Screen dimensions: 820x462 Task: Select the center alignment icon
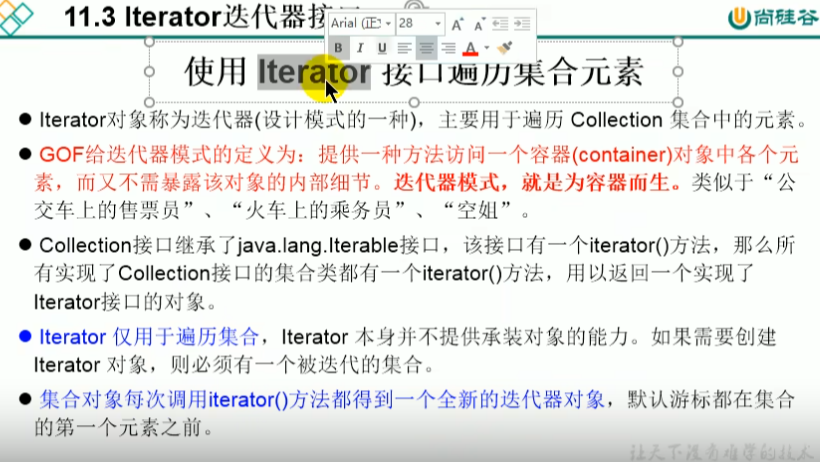click(x=427, y=47)
